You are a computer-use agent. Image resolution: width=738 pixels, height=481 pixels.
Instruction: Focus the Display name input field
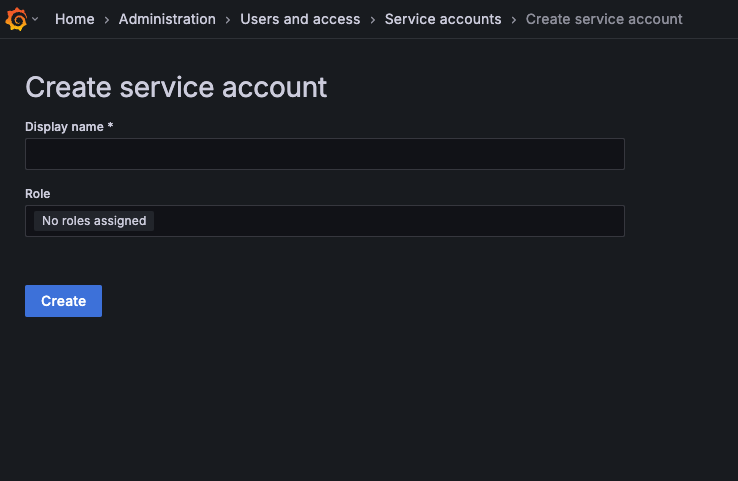[x=325, y=154]
